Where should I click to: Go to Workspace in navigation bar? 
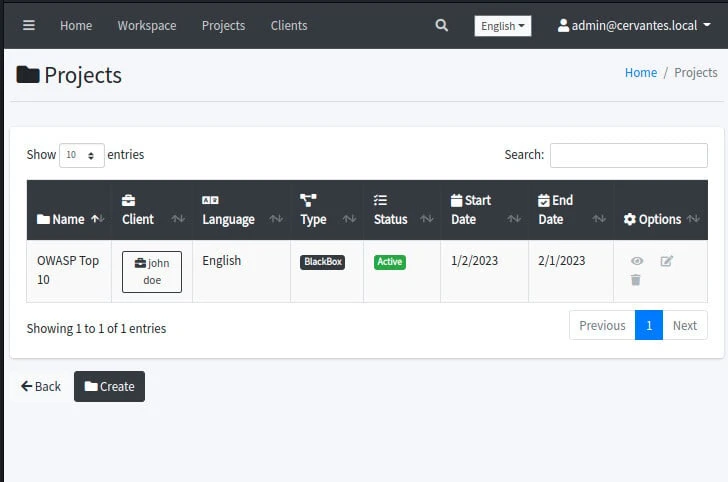coord(146,25)
